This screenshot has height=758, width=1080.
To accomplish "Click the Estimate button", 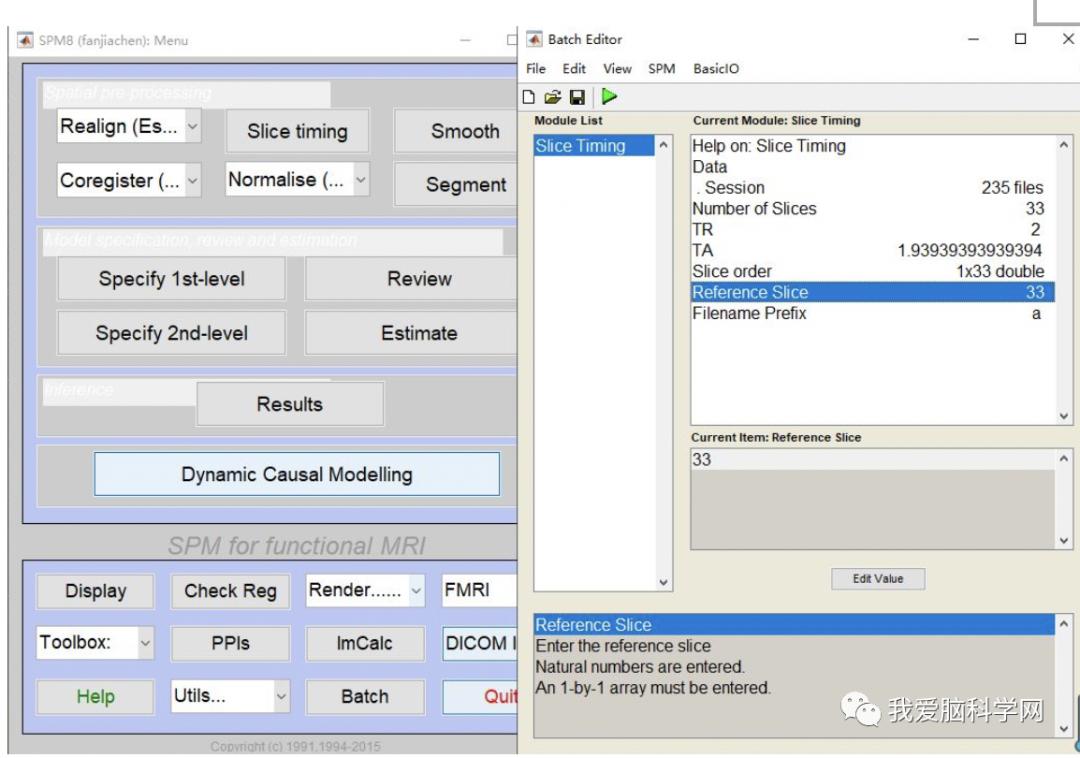I will (x=411, y=333).
